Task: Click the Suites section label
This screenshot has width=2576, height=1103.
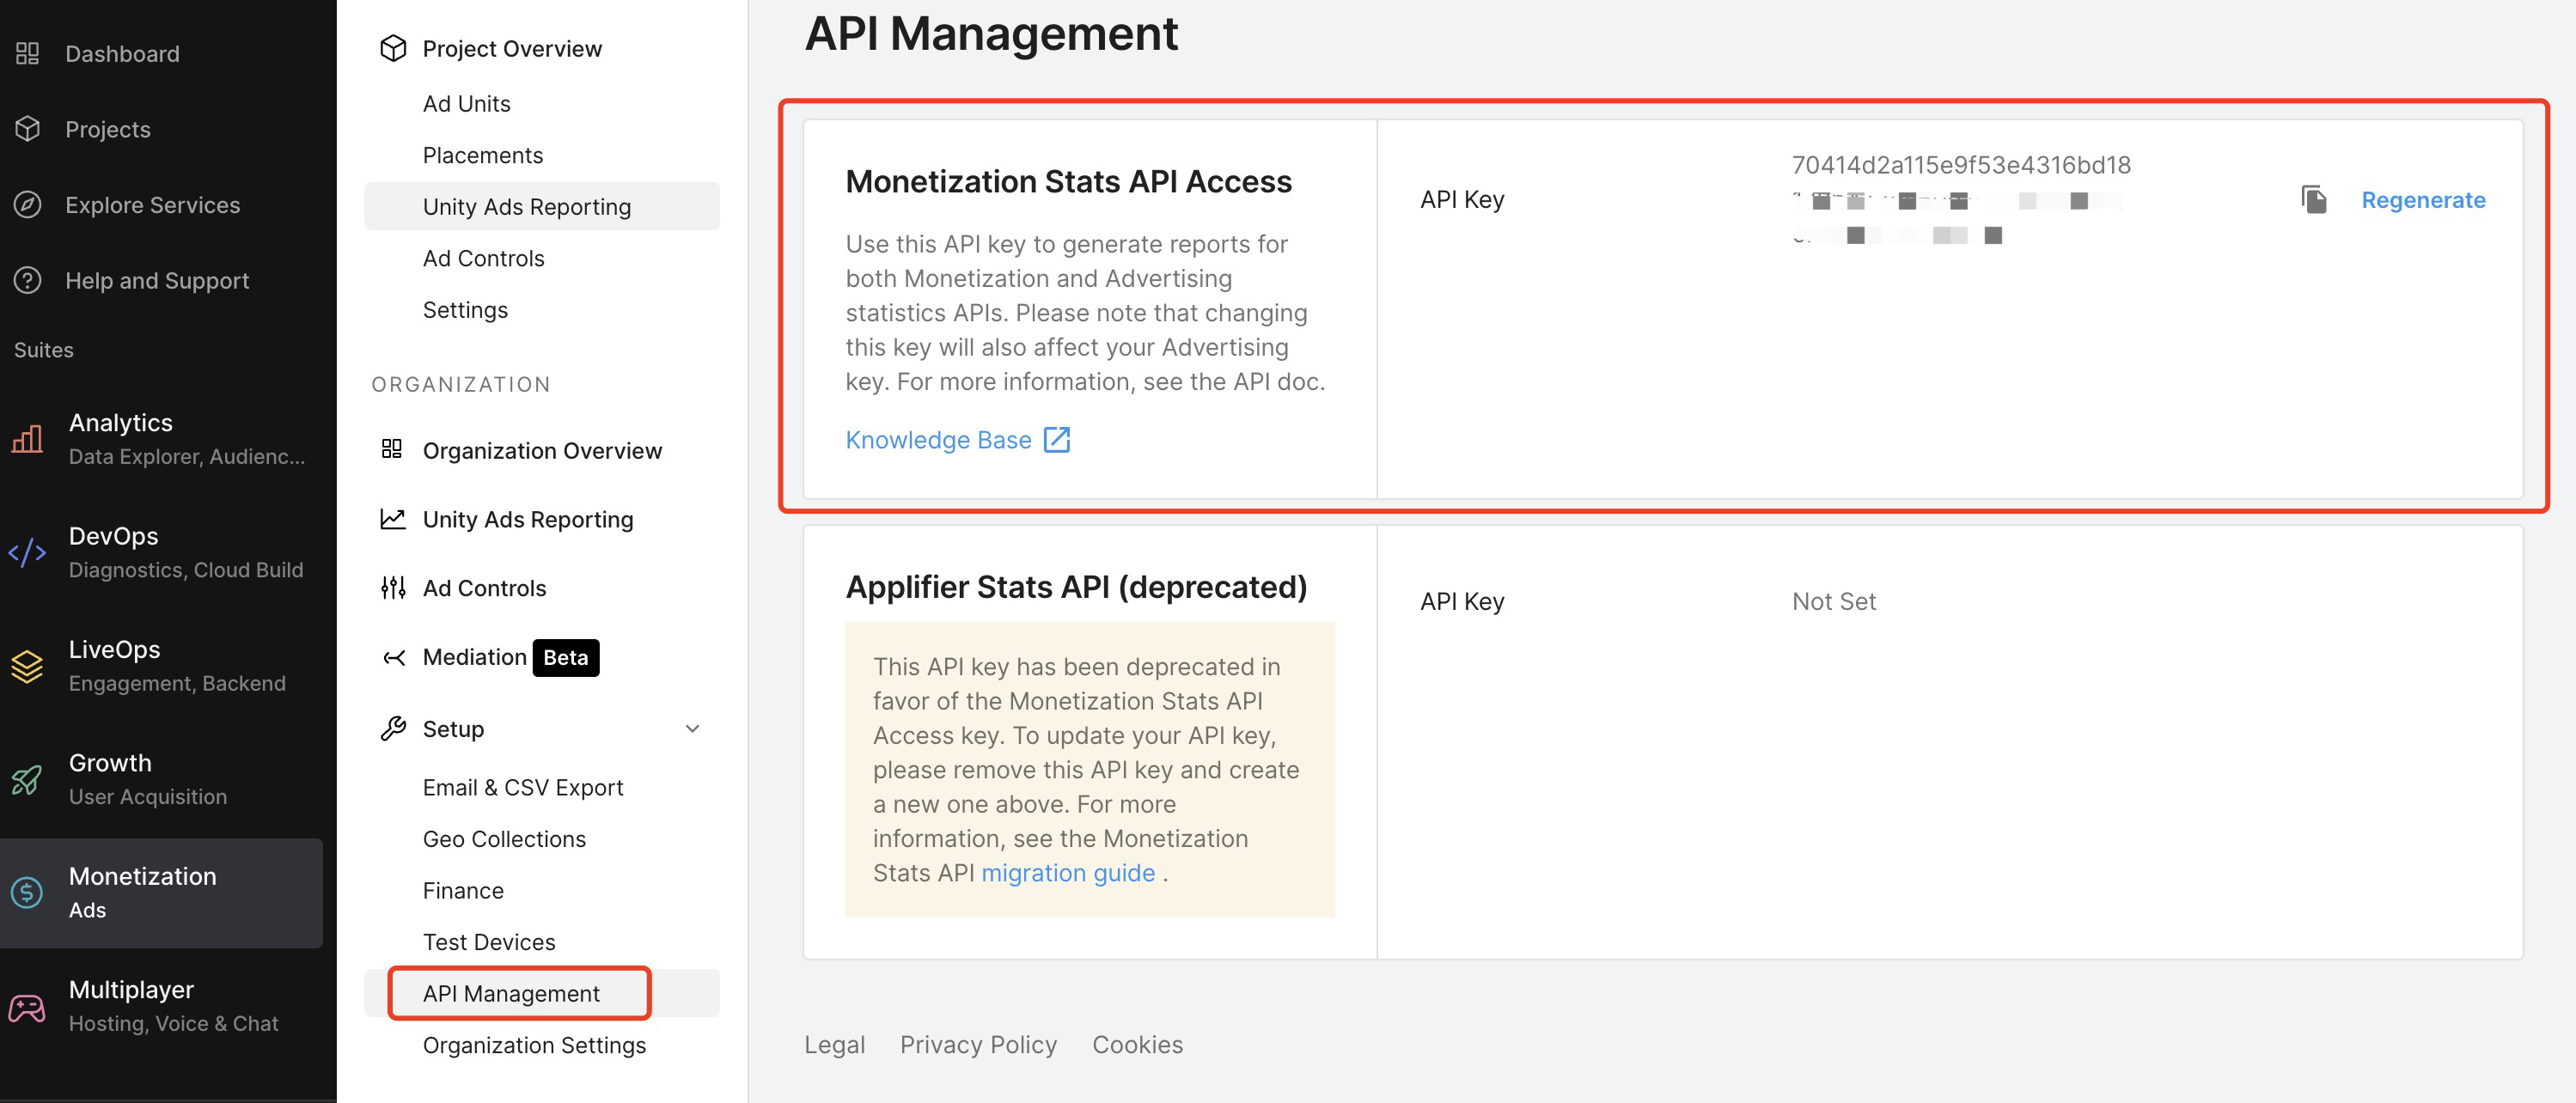Action: click(44, 349)
